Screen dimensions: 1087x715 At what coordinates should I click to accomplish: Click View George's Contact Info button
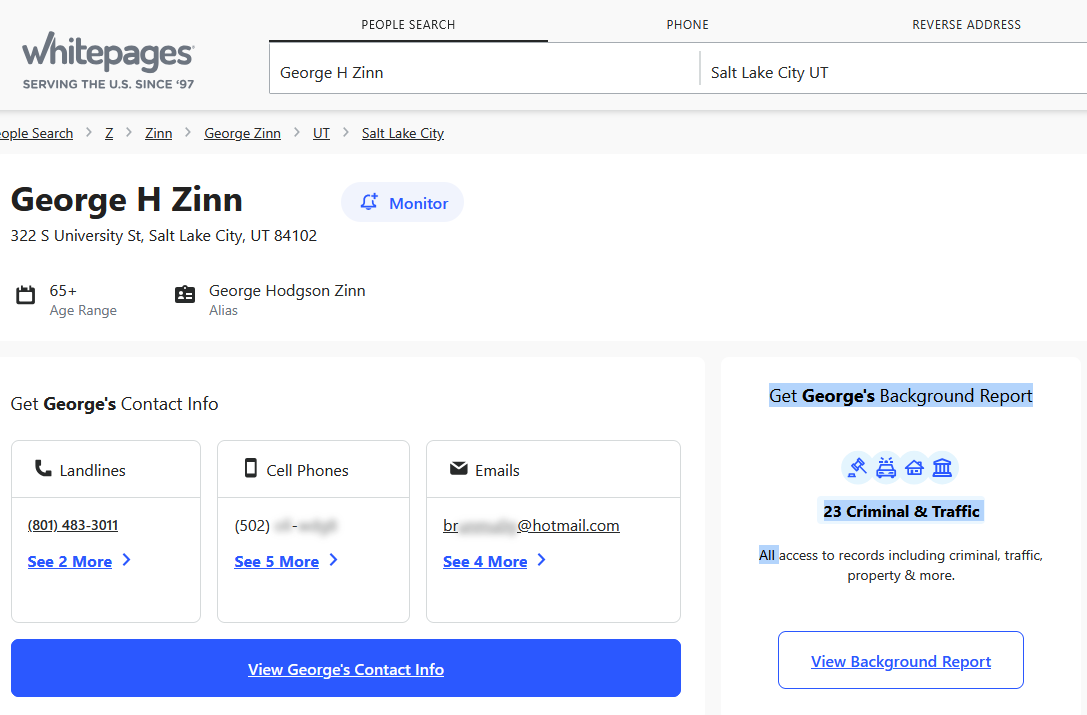point(346,669)
